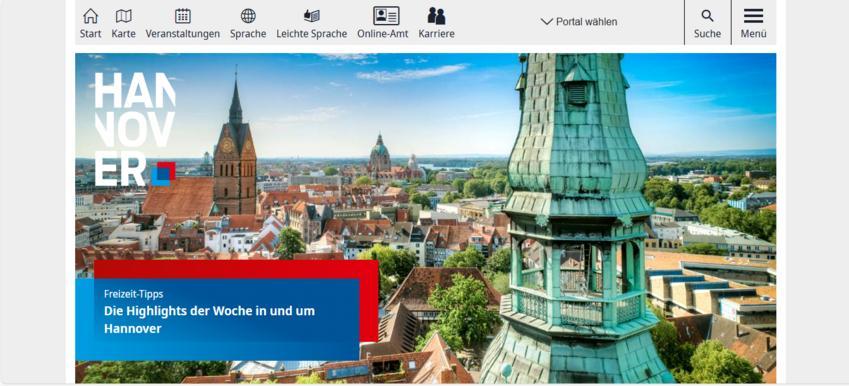The height and width of the screenshot is (386, 849).
Task: Select the Leichte Sprache menu label
Action: (x=311, y=34)
